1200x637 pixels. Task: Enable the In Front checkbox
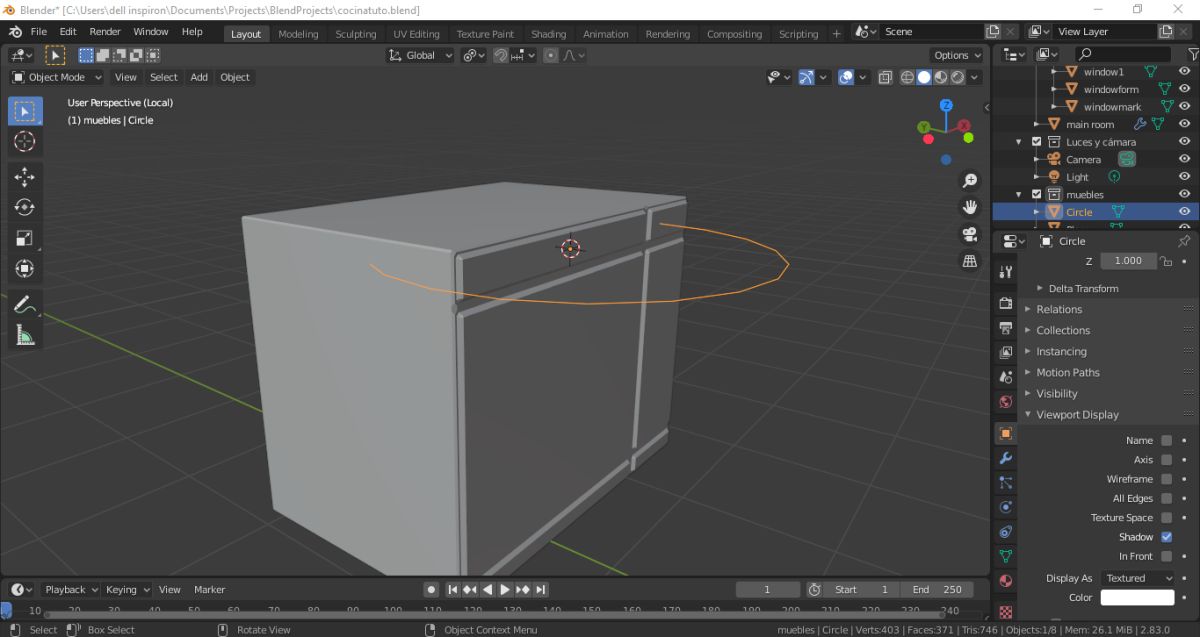[1166, 556]
